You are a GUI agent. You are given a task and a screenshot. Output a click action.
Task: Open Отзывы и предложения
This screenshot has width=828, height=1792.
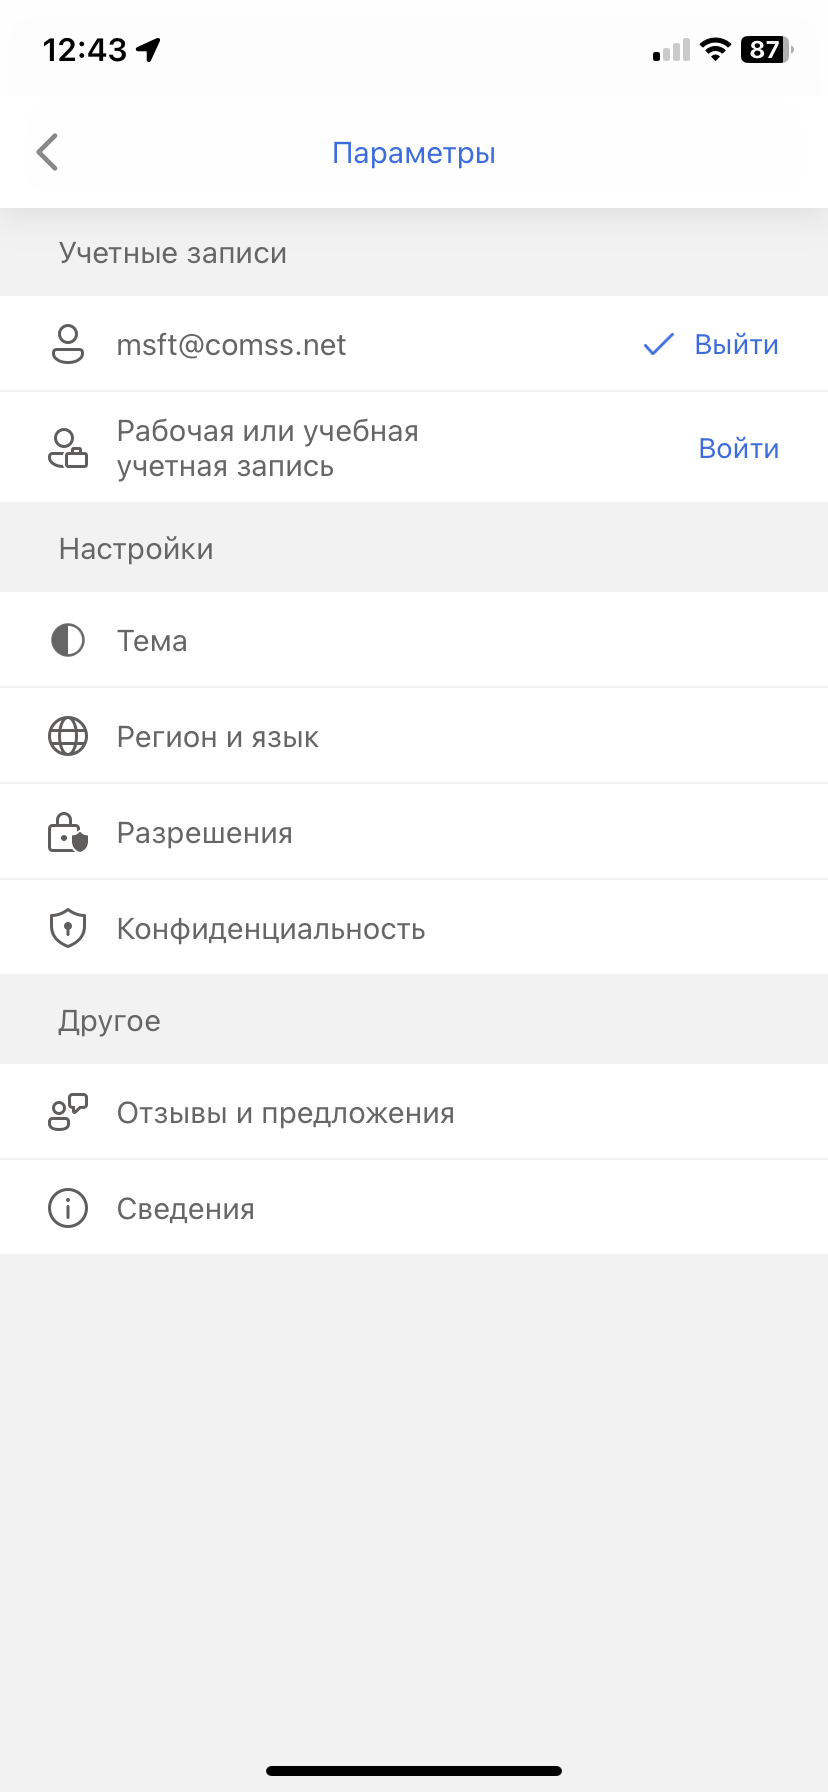[x=286, y=1113]
